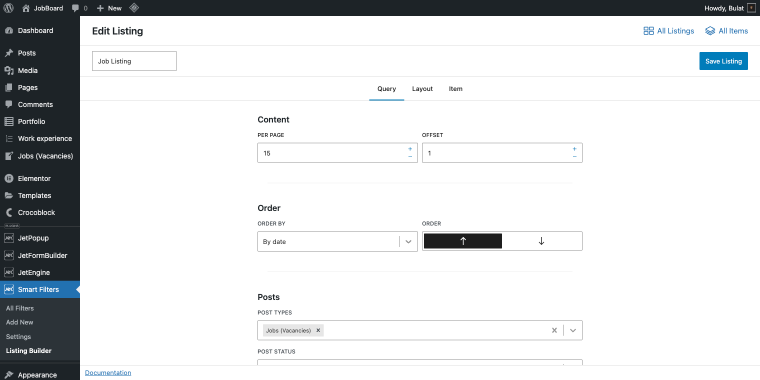
Task: Focus the Offset number field
Action: (502, 153)
